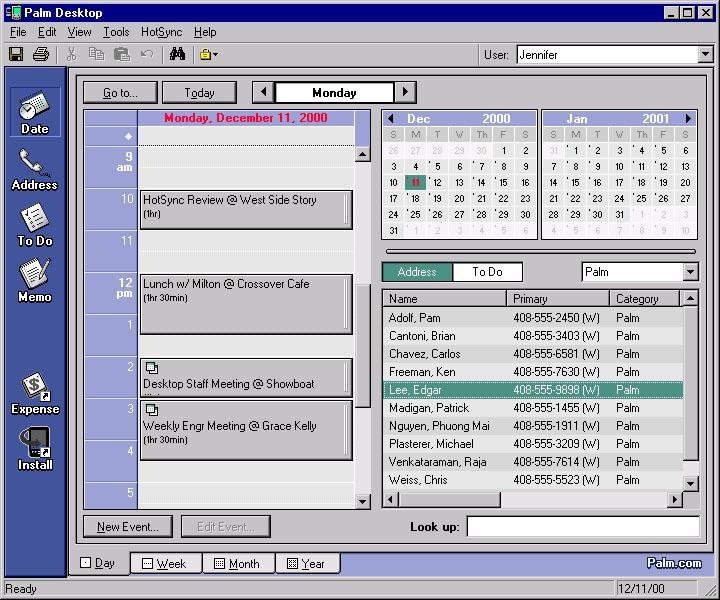Switch to the Month view tab
This screenshot has height=600, width=720.
[x=238, y=564]
